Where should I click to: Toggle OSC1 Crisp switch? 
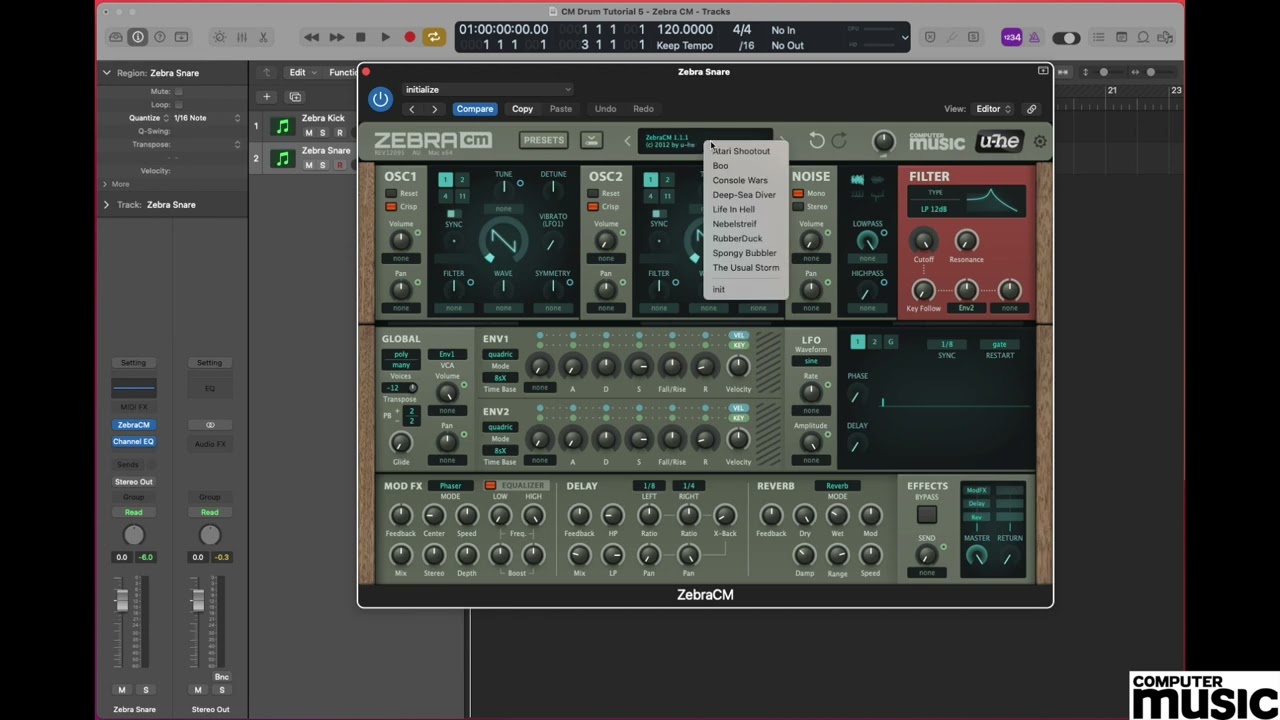(392, 207)
